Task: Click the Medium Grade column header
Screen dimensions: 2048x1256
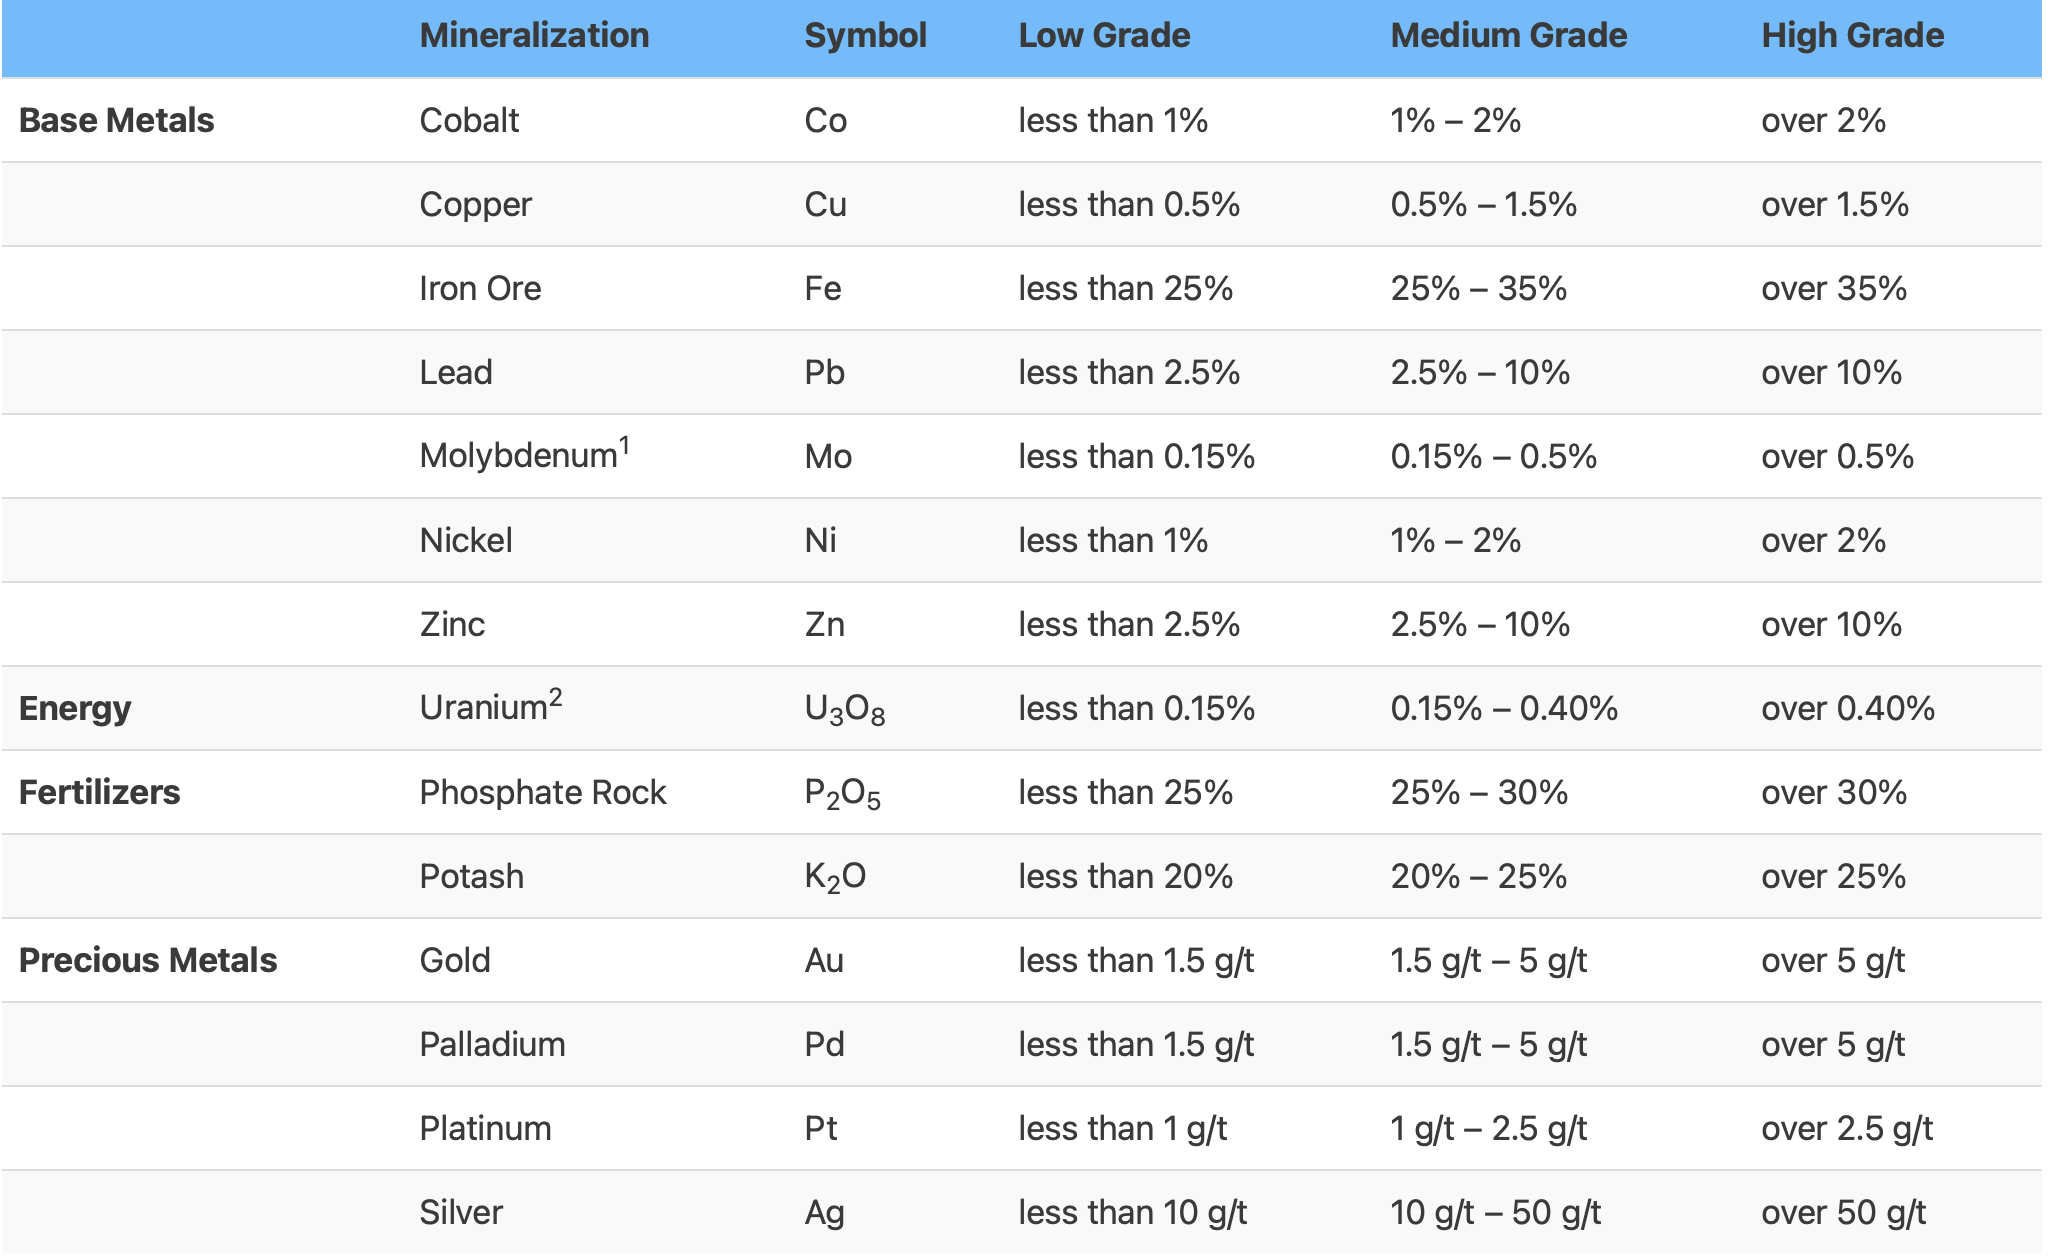Action: (1508, 36)
